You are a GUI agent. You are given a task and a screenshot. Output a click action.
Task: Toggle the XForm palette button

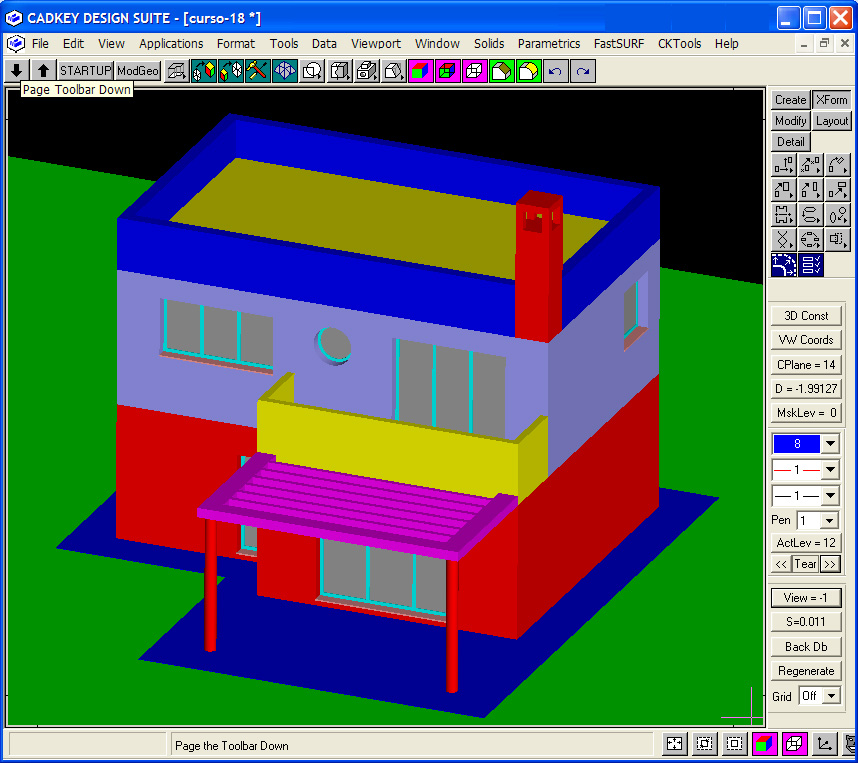831,100
